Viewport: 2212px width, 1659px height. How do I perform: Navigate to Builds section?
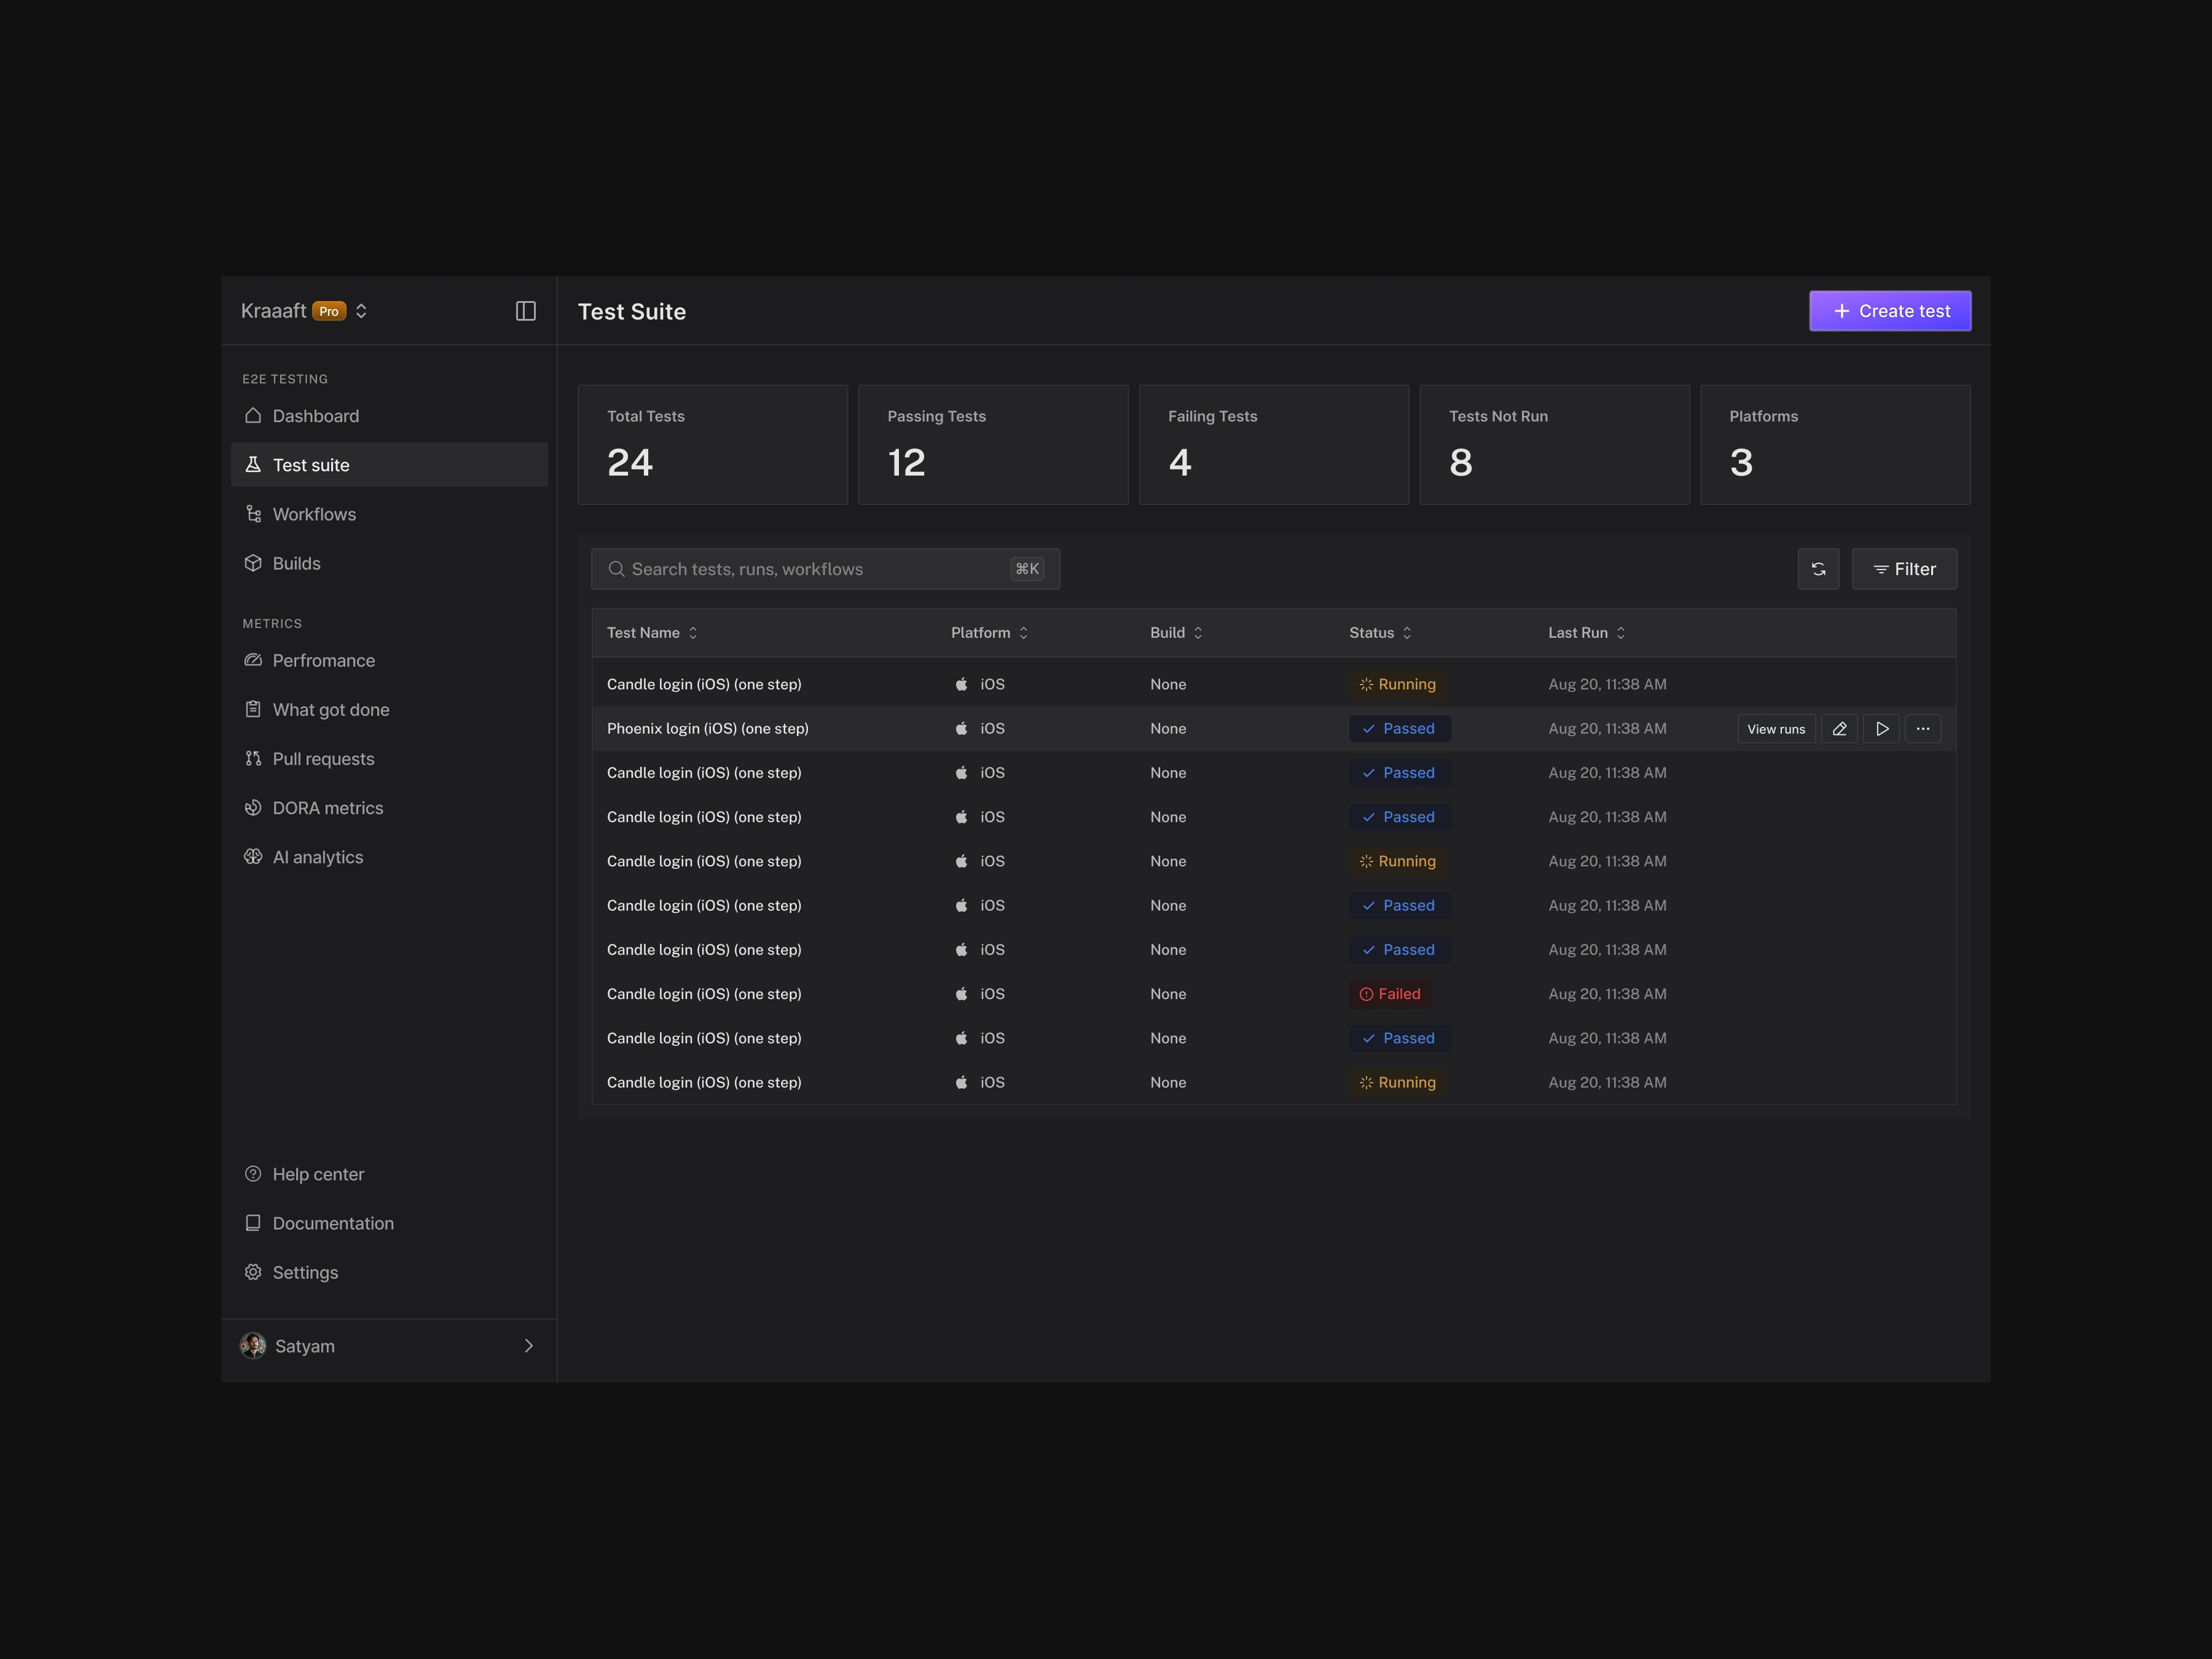click(x=296, y=563)
